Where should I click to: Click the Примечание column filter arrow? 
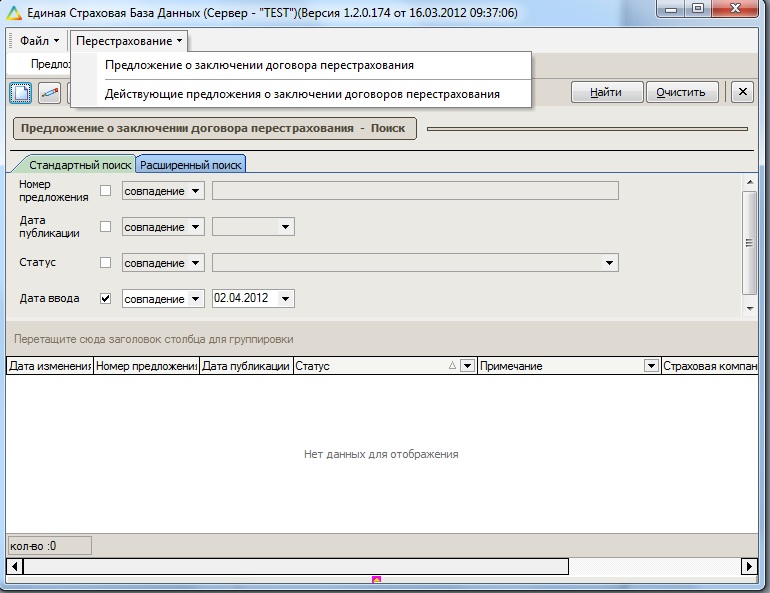[651, 366]
